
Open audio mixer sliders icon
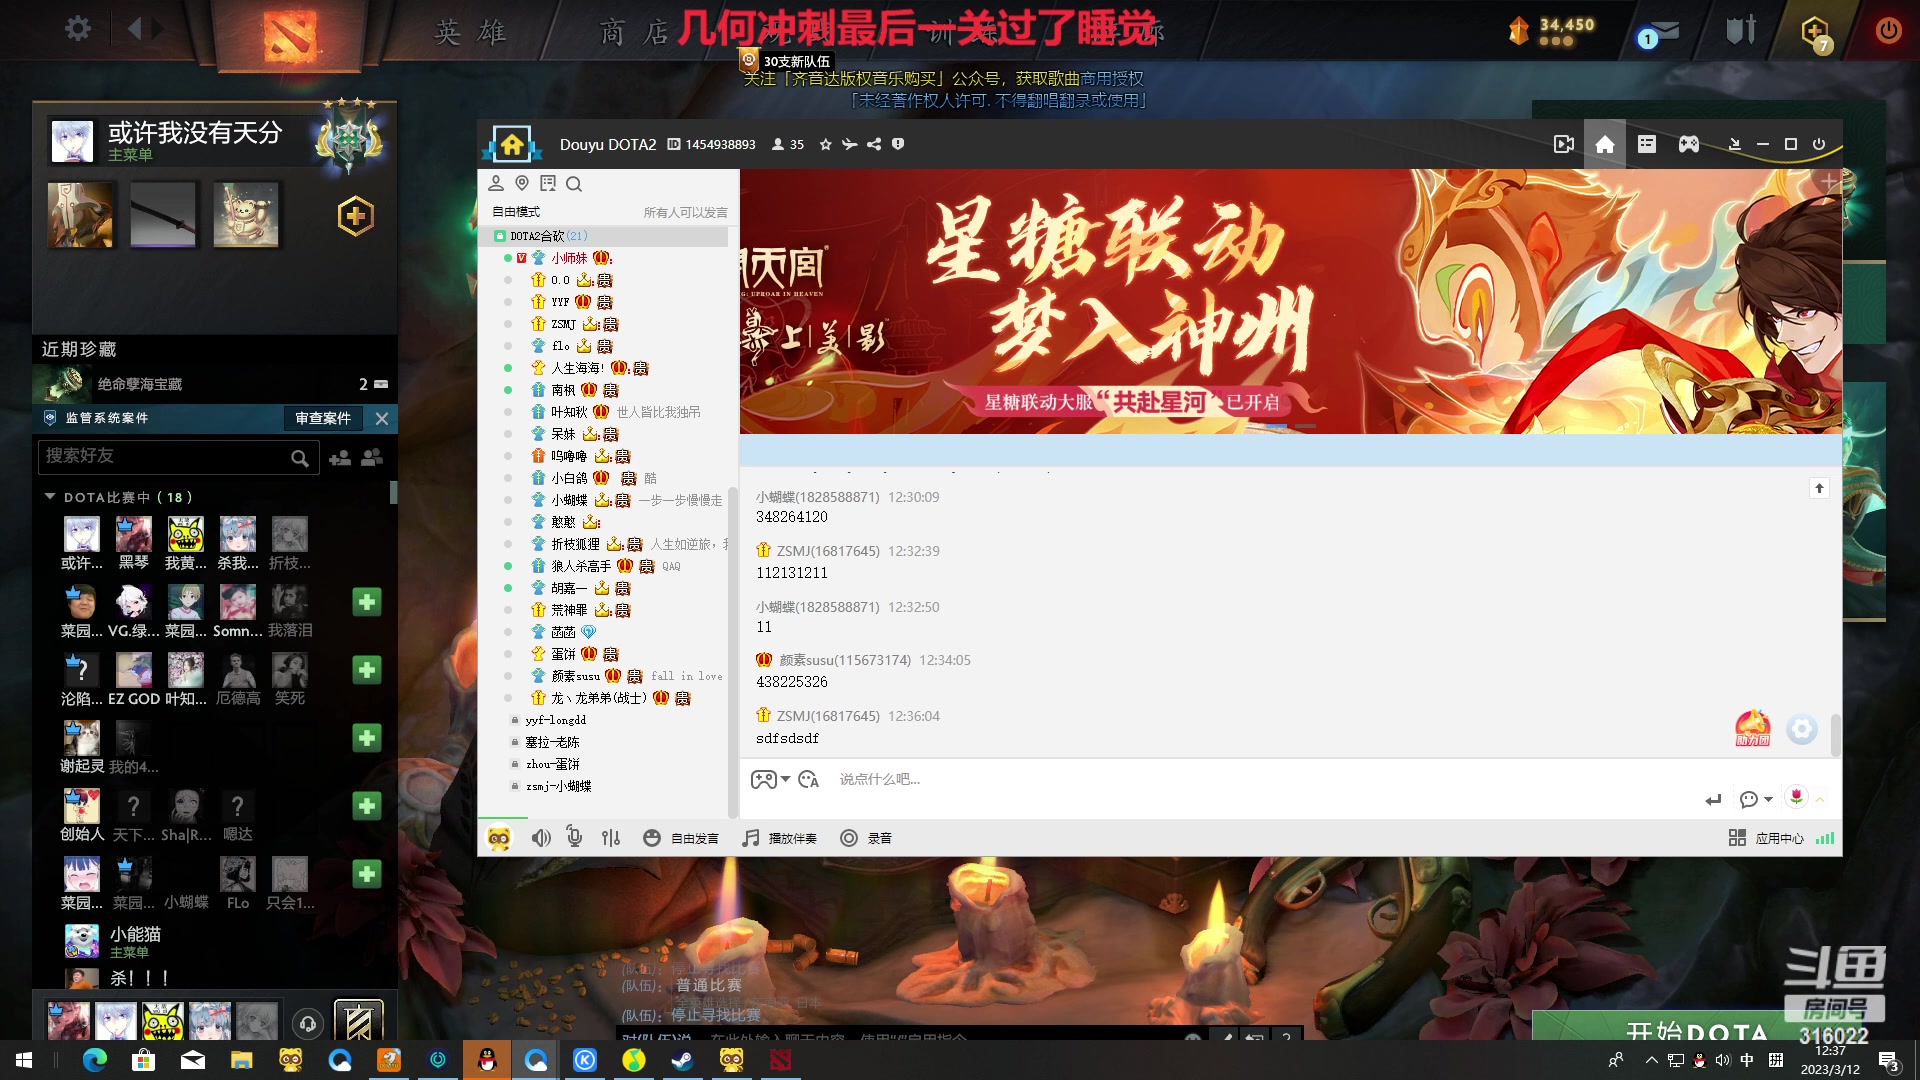611,838
